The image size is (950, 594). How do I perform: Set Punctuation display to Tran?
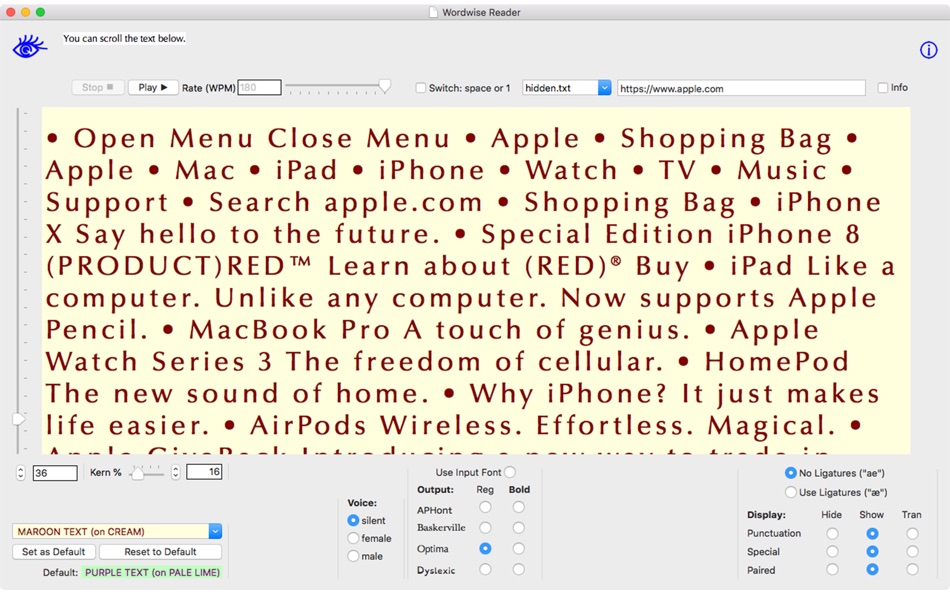click(x=912, y=534)
